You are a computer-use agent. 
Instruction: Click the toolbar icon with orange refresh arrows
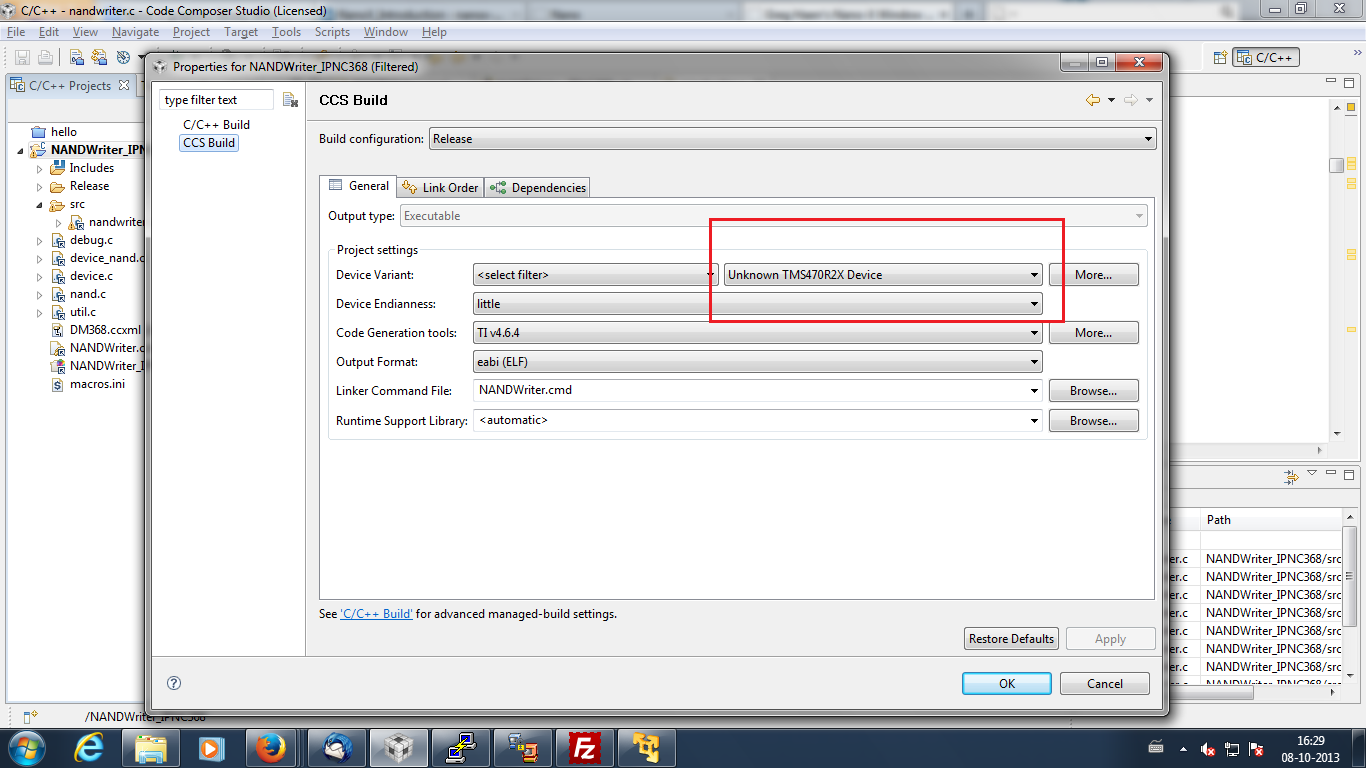coord(99,58)
